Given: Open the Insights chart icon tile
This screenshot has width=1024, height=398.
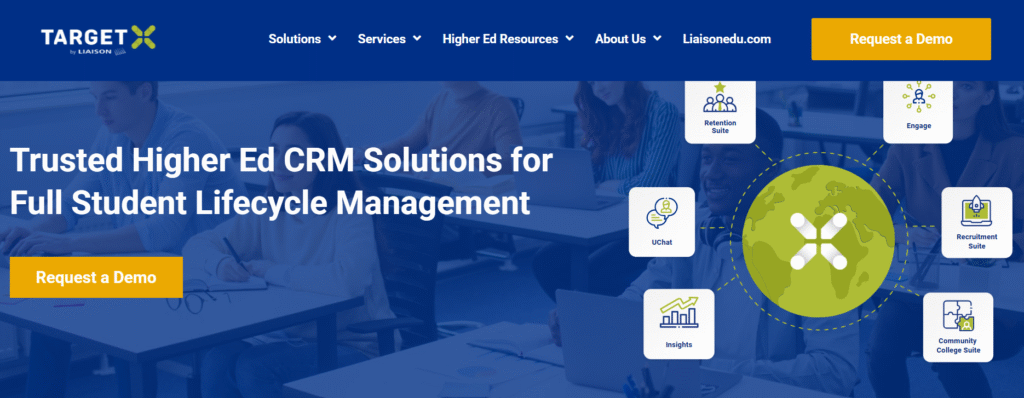Looking at the screenshot, I should pyautogui.click(x=679, y=324).
